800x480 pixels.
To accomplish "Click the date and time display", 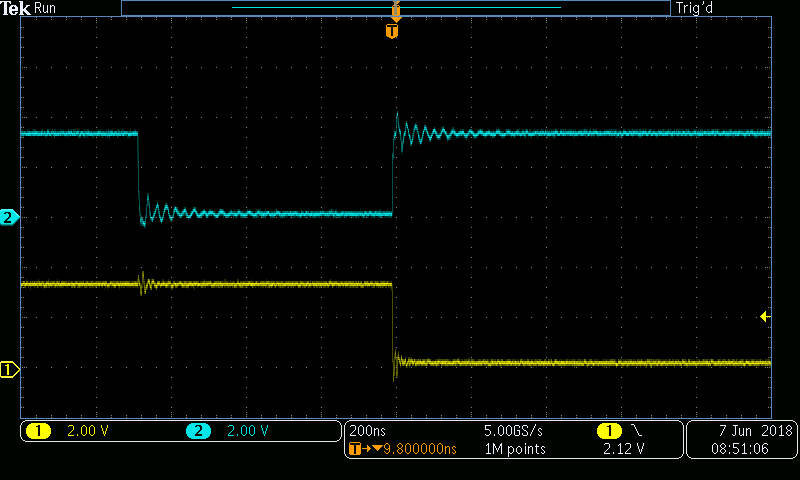I will [x=741, y=440].
